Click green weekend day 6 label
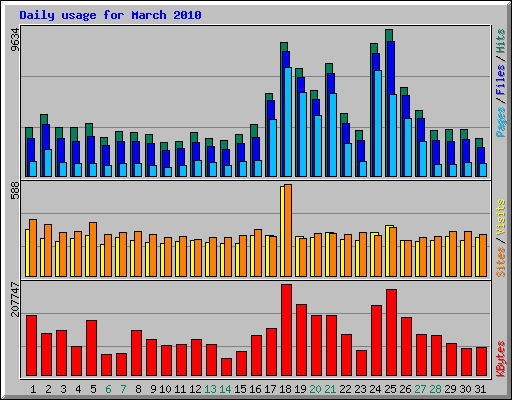Image resolution: width=512 pixels, height=400 pixels. [x=108, y=389]
